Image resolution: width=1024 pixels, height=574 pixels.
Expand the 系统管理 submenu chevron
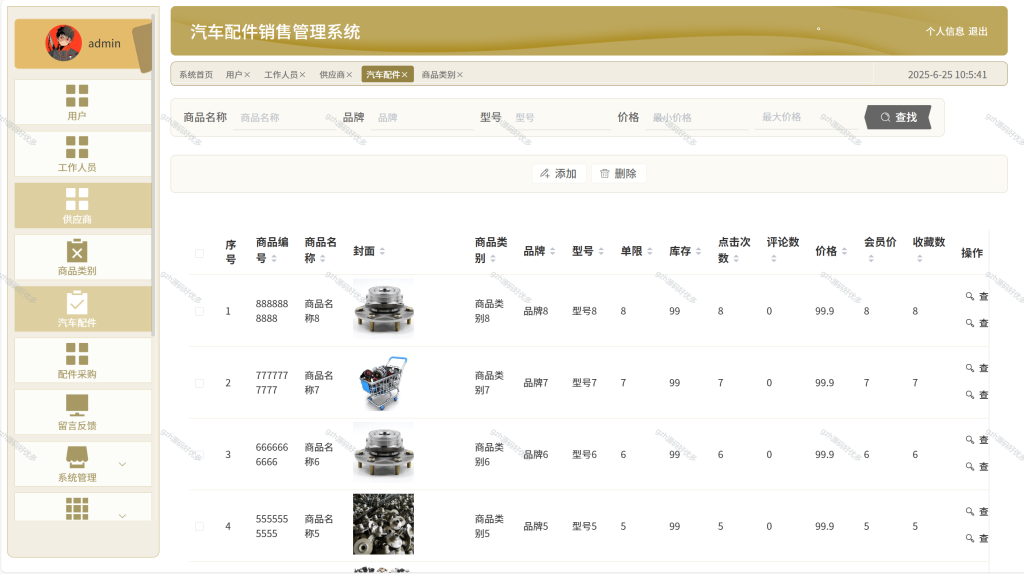click(x=122, y=464)
